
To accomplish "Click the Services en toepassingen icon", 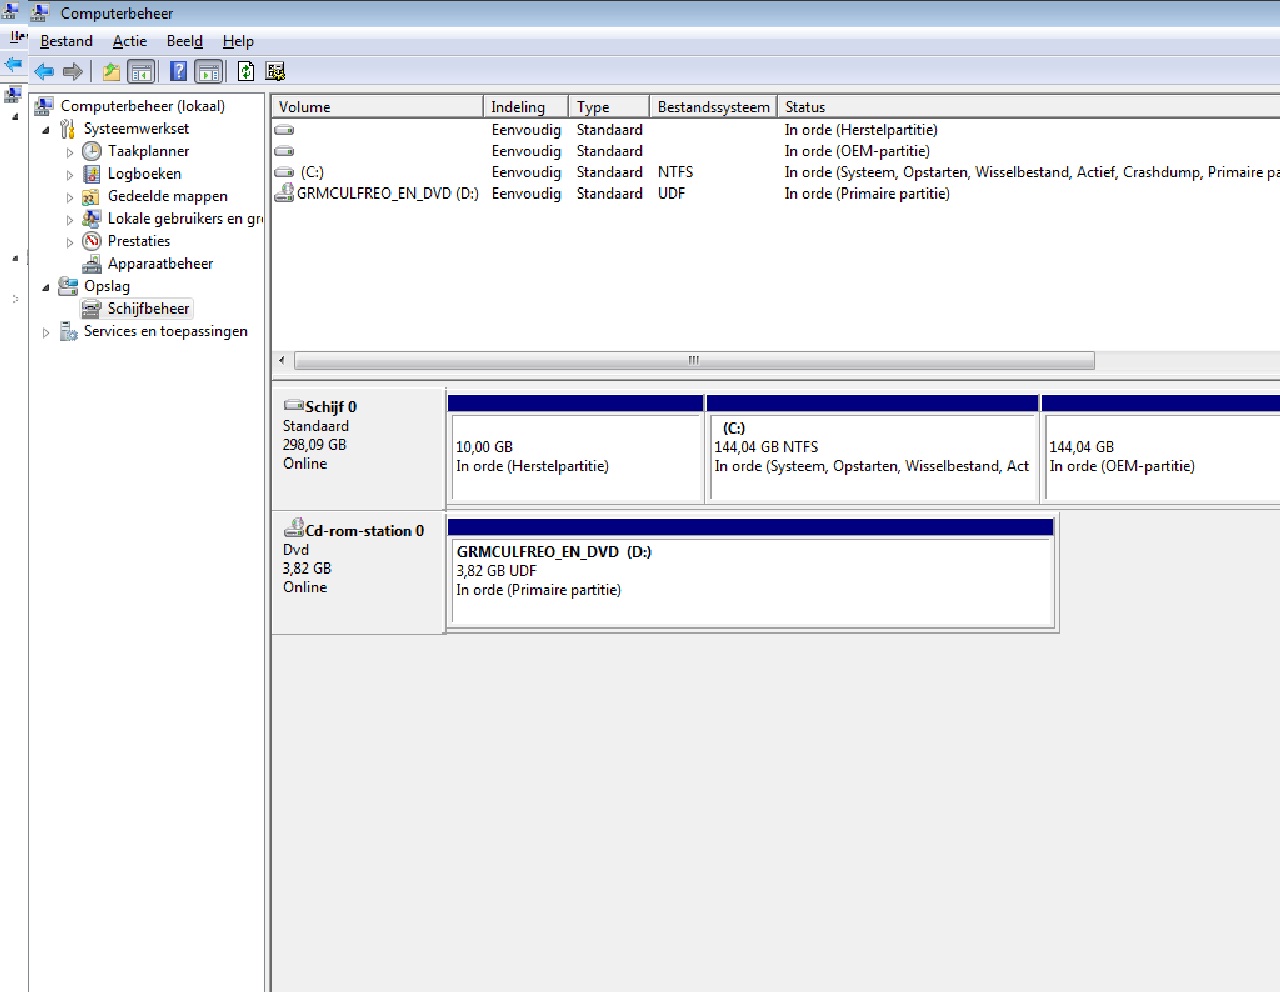I will point(68,331).
